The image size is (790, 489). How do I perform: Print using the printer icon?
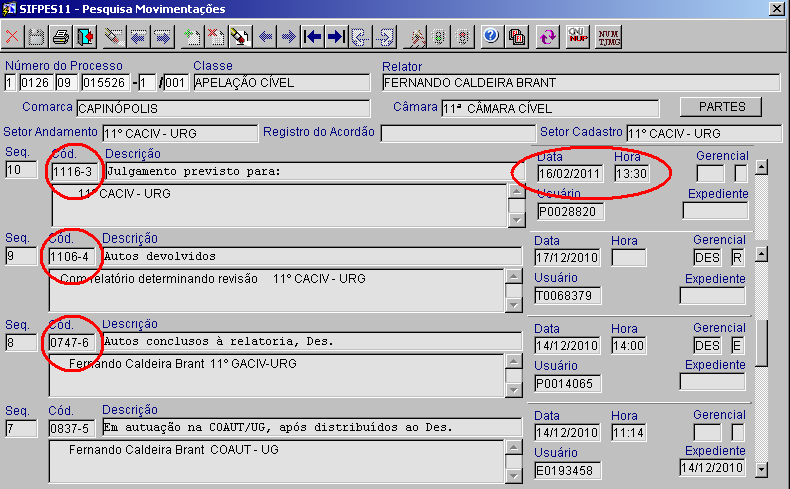point(61,37)
